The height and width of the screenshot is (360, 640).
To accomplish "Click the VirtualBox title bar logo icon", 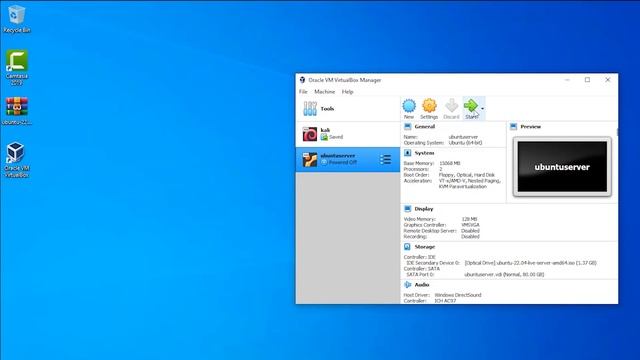I will [302, 80].
